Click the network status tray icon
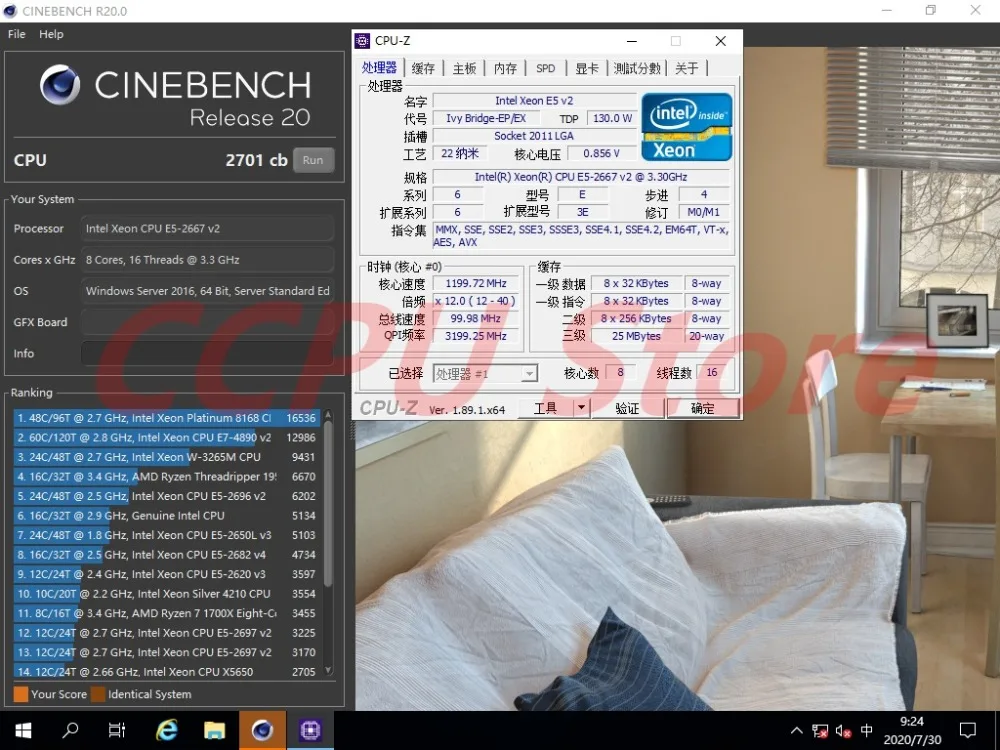This screenshot has width=1000, height=750. click(820, 731)
